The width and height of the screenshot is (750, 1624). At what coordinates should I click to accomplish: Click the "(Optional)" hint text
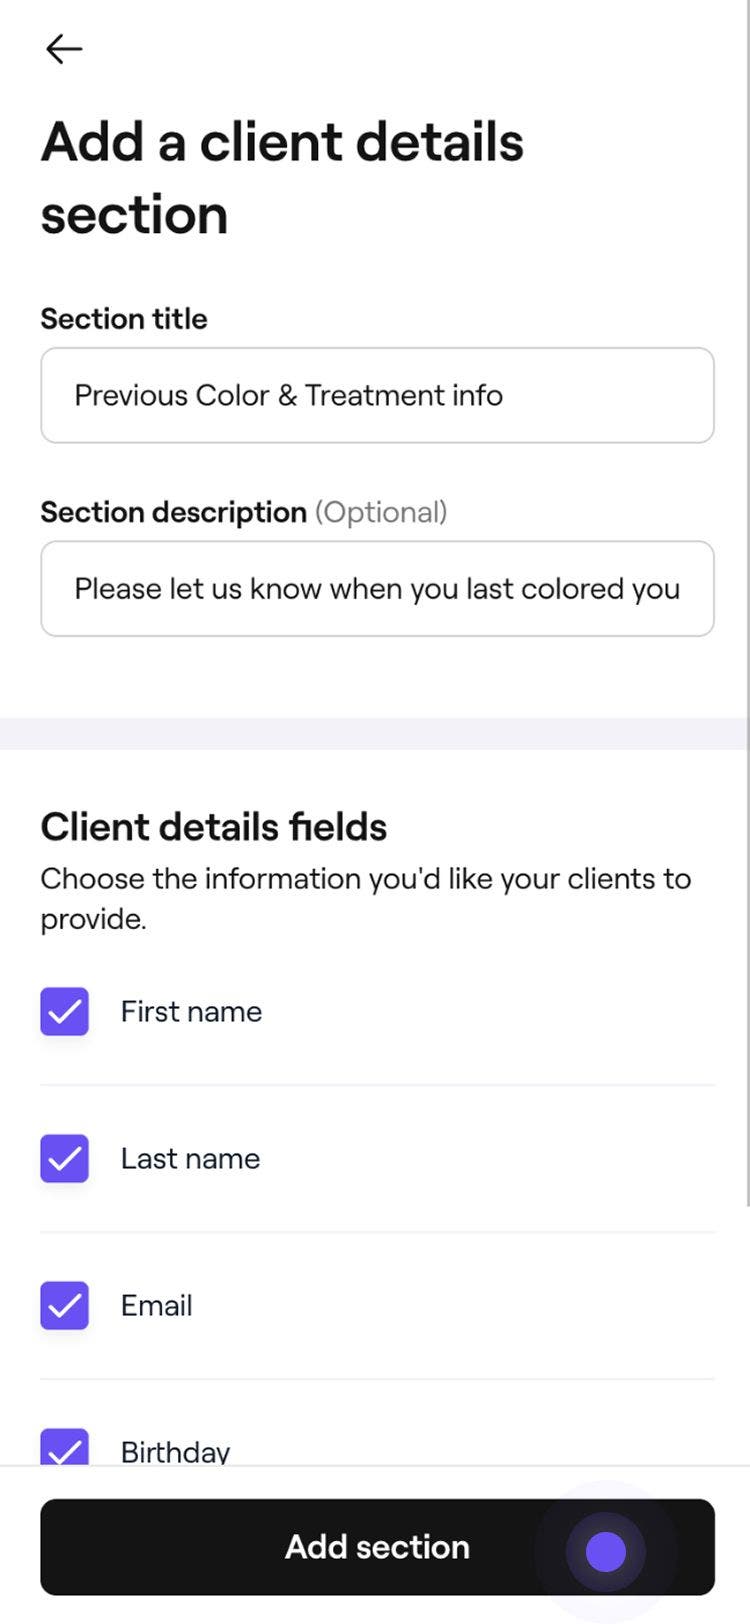[x=381, y=512]
